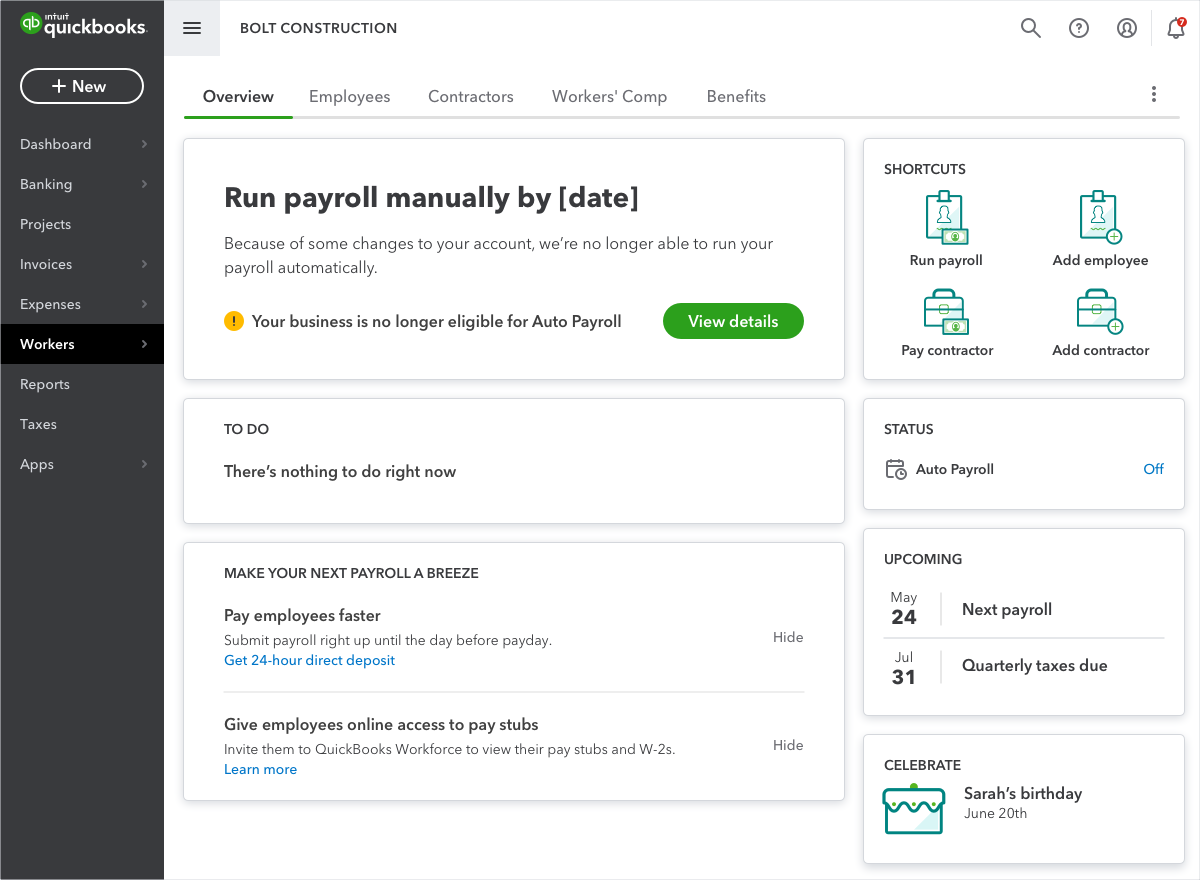Hide the online pay stubs tip
1200x880 pixels.
788,745
